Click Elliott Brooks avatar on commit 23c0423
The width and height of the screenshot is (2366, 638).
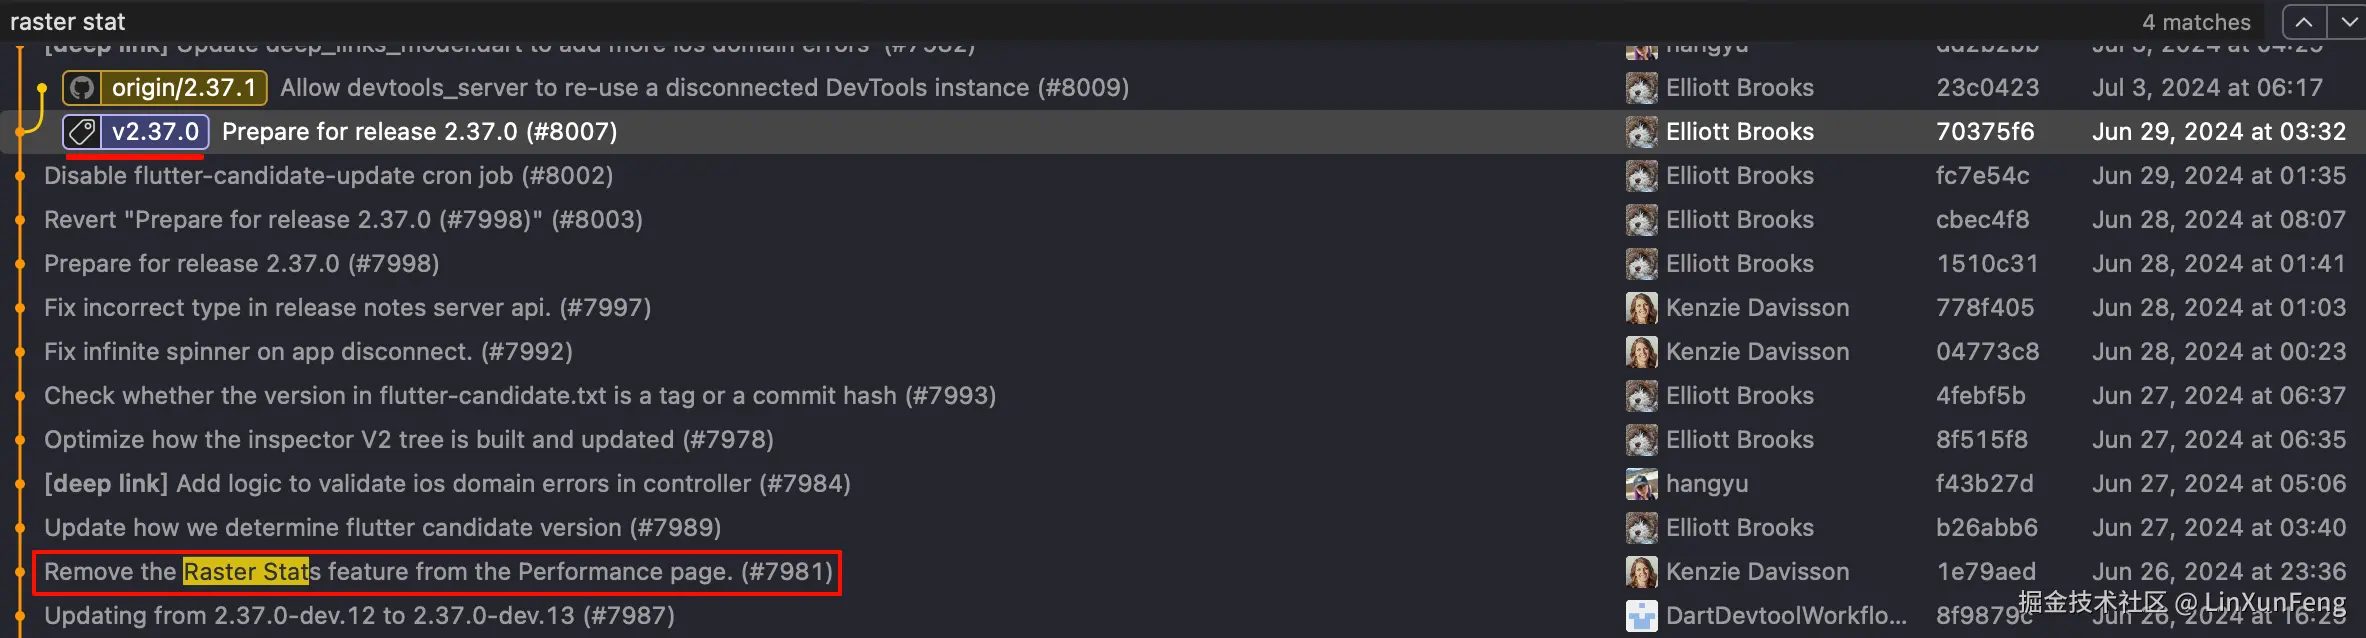point(1641,88)
